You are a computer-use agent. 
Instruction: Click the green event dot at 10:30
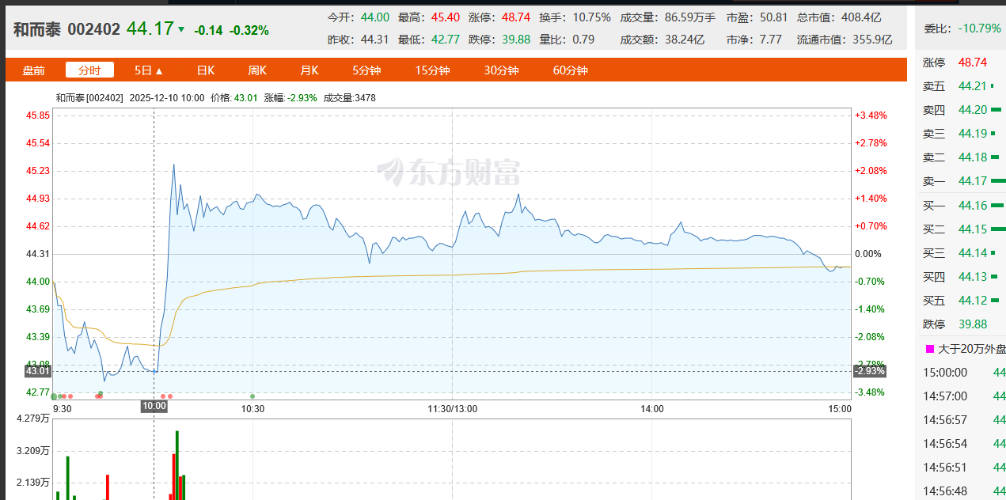click(252, 396)
